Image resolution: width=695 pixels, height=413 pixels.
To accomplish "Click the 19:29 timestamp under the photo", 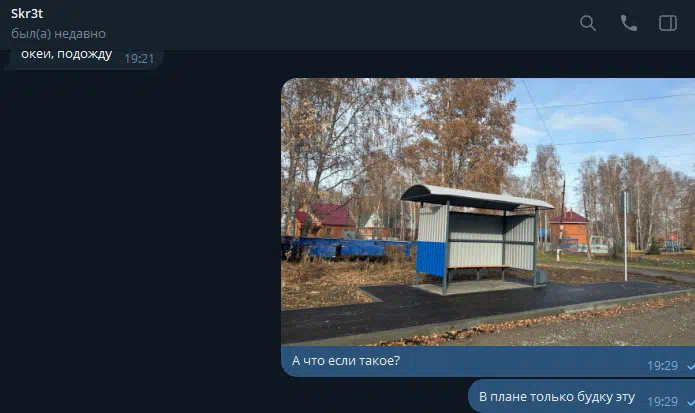I will coord(662,366).
